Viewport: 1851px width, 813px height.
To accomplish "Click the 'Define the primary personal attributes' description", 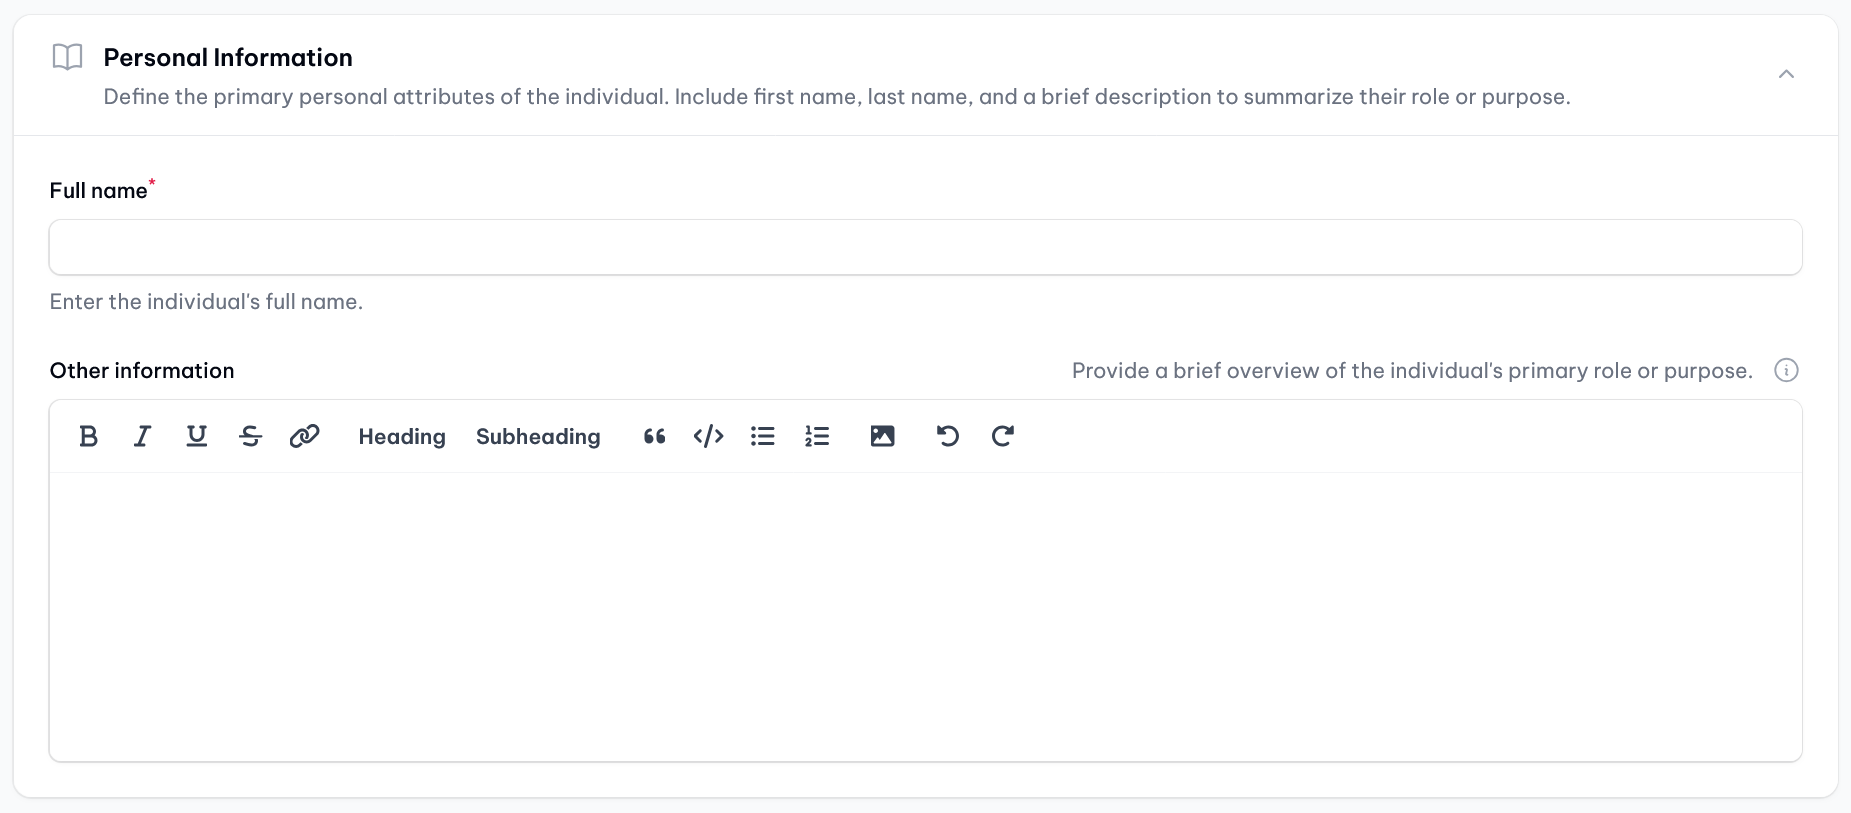I will point(837,97).
